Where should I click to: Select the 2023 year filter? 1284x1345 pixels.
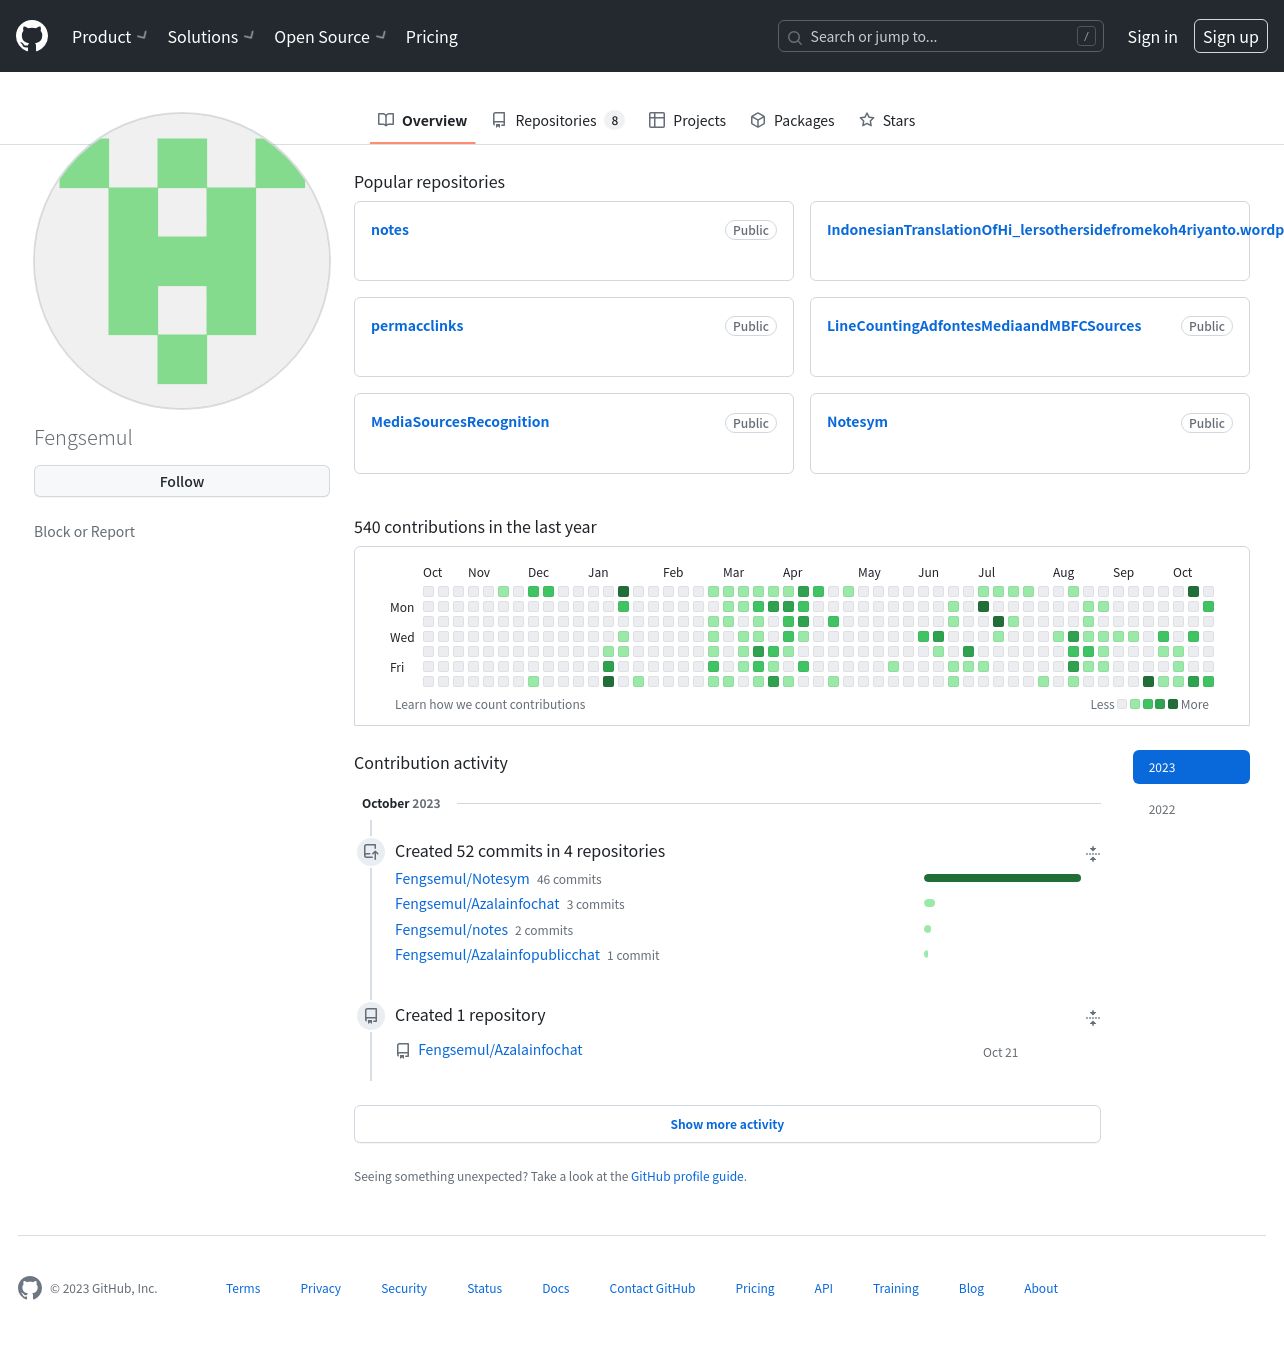[x=1191, y=767]
